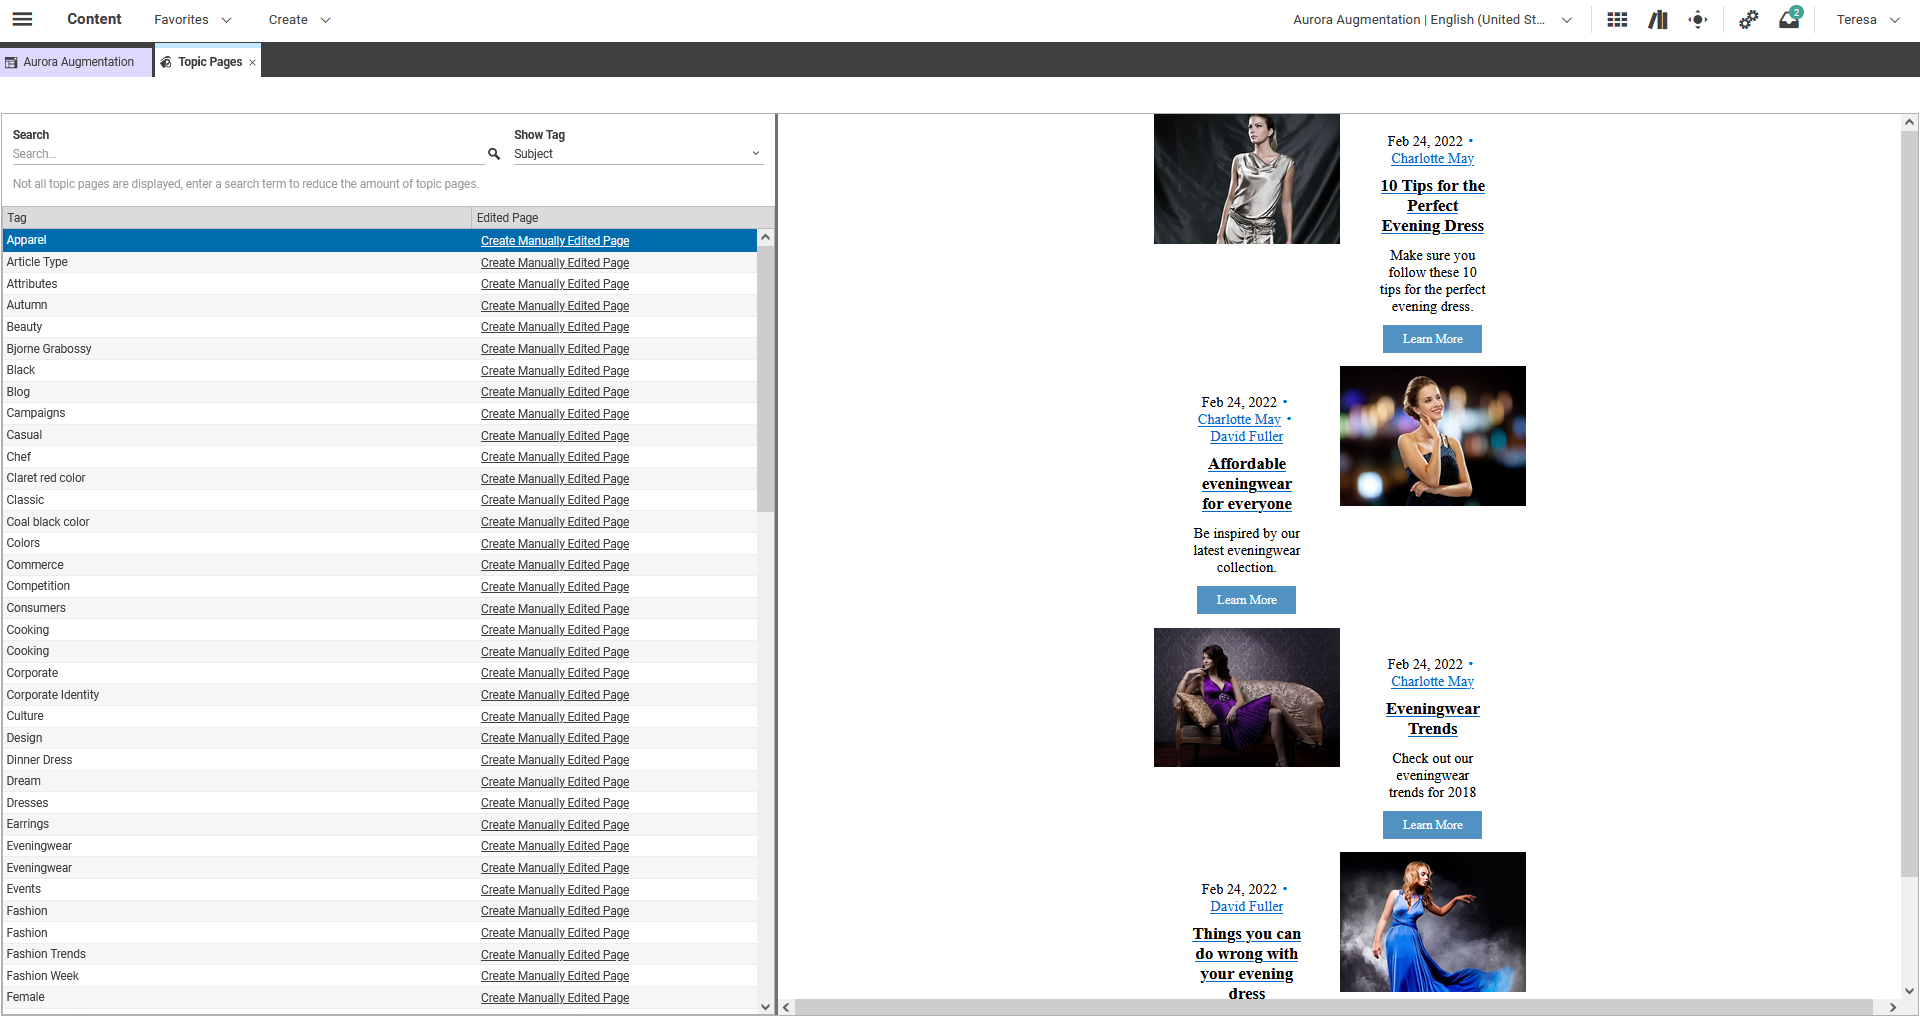Click Learn More under Eveningwear Trends
The height and width of the screenshot is (1016, 1920).
[1432, 825]
